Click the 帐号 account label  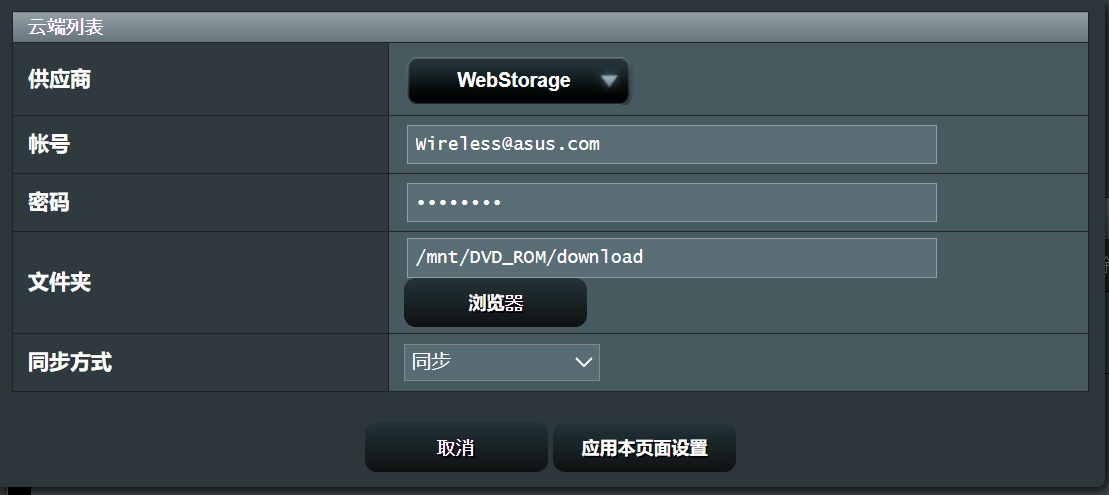pos(49,144)
